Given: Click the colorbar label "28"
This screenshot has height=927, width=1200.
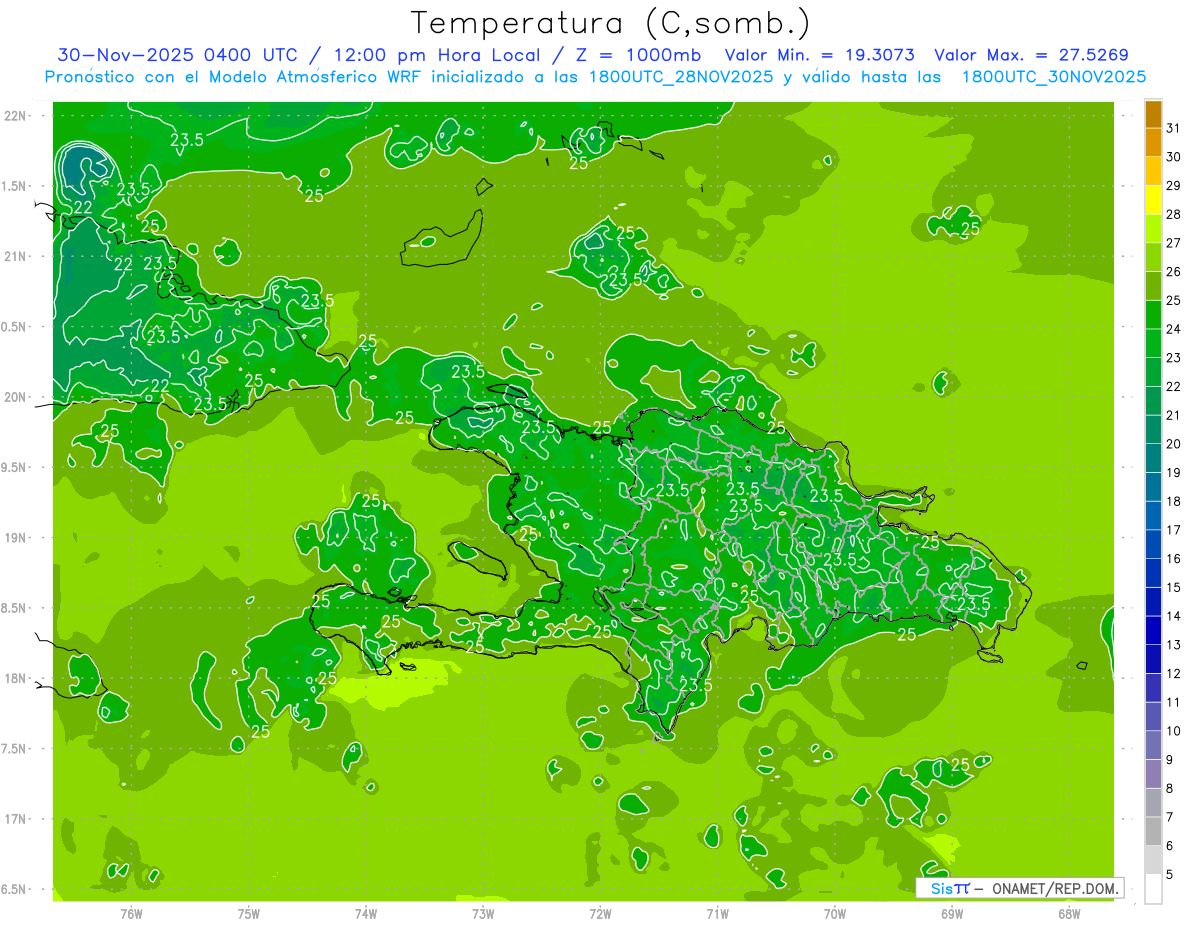Looking at the screenshot, I should tap(1173, 214).
